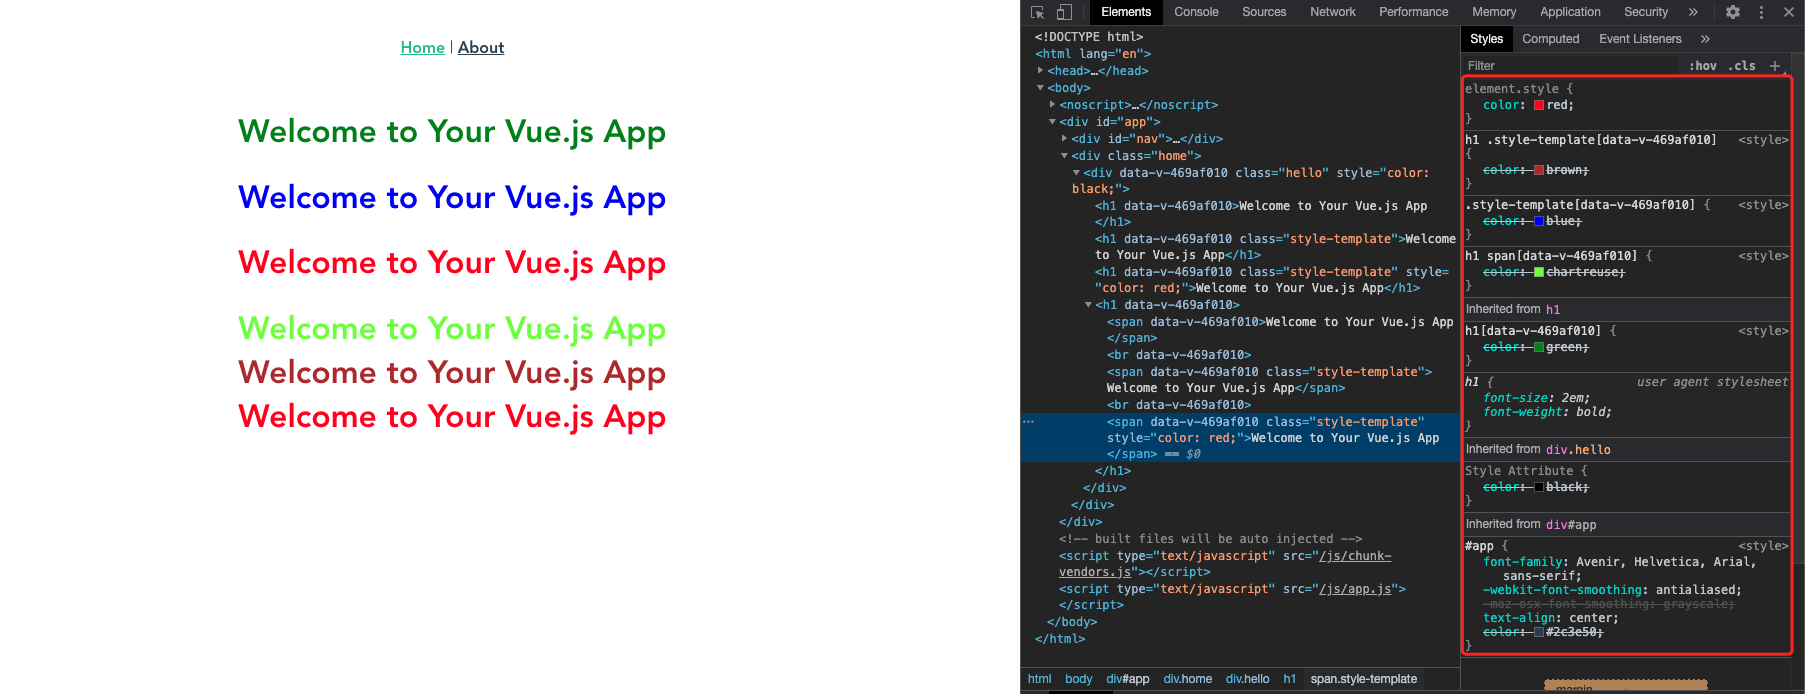Select div.hello in the breadcrumb bar

click(1247, 679)
